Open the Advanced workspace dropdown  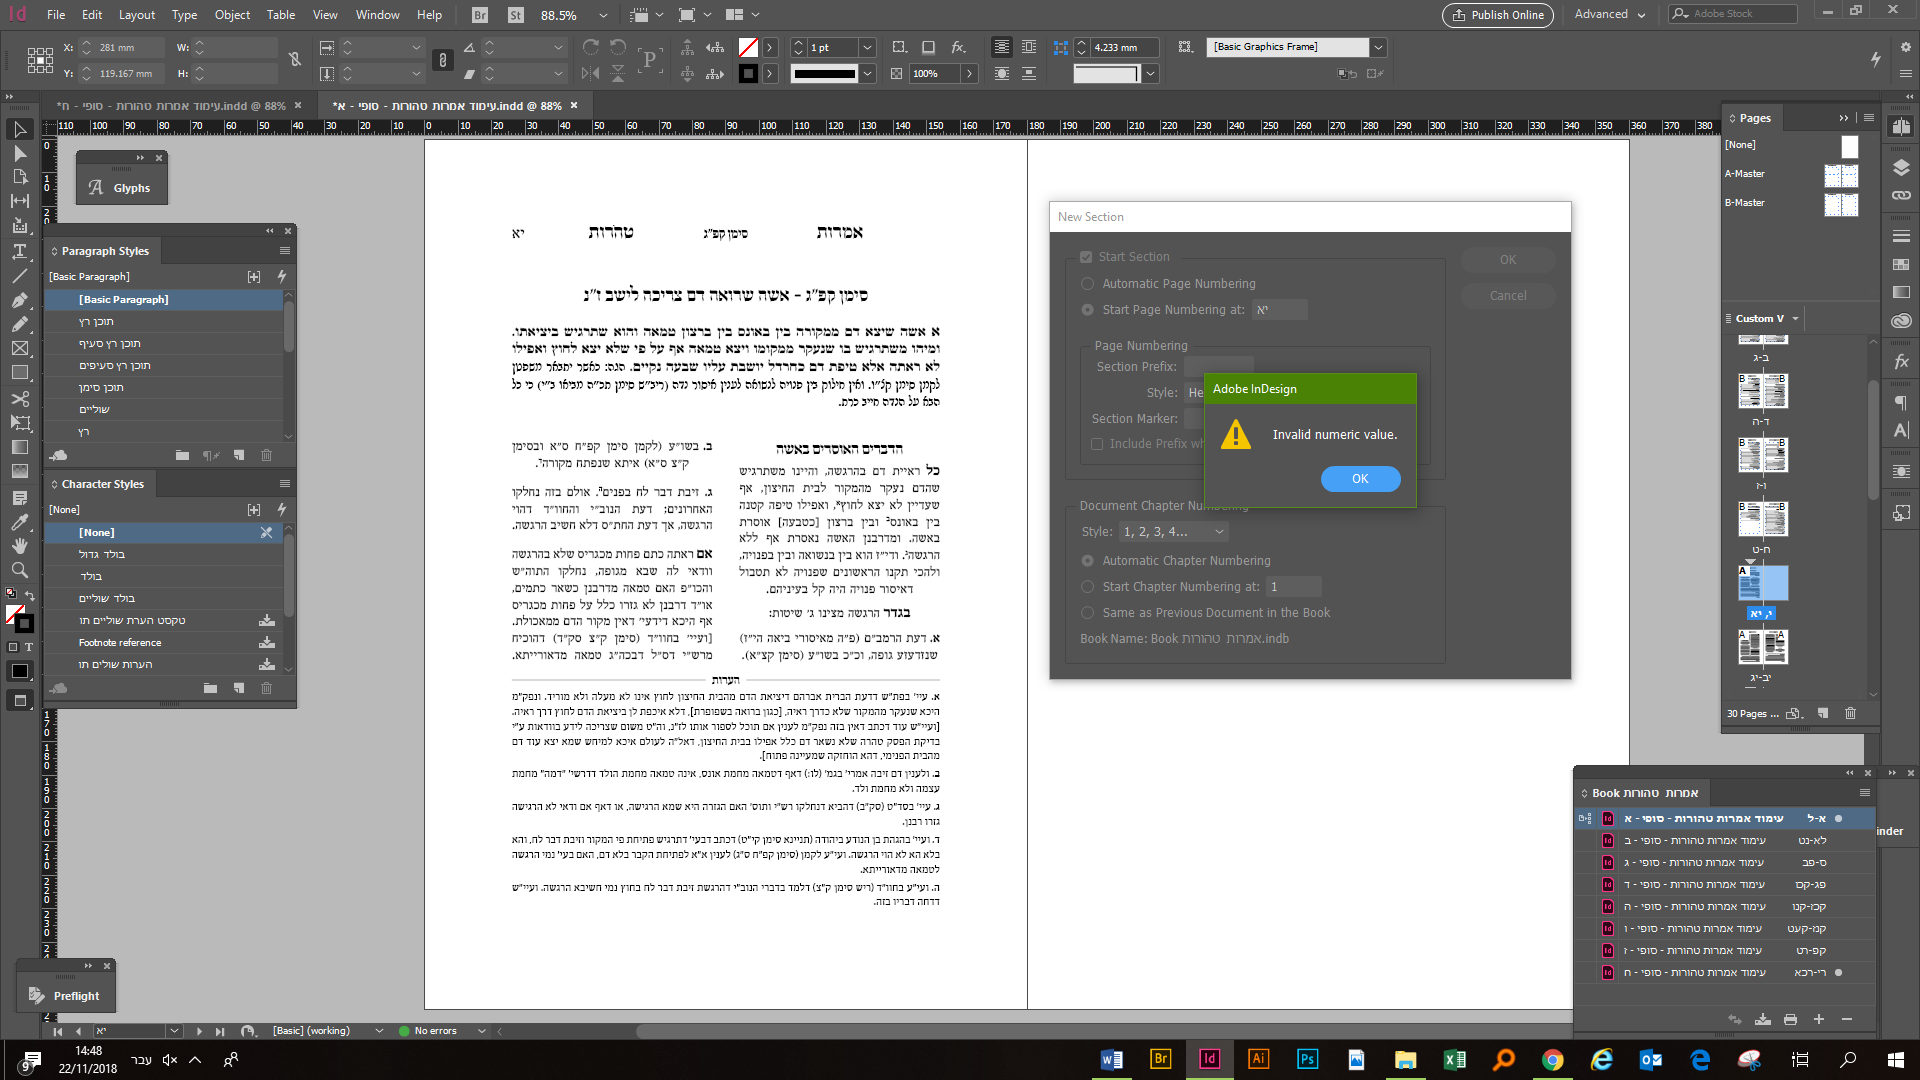pyautogui.click(x=1610, y=15)
